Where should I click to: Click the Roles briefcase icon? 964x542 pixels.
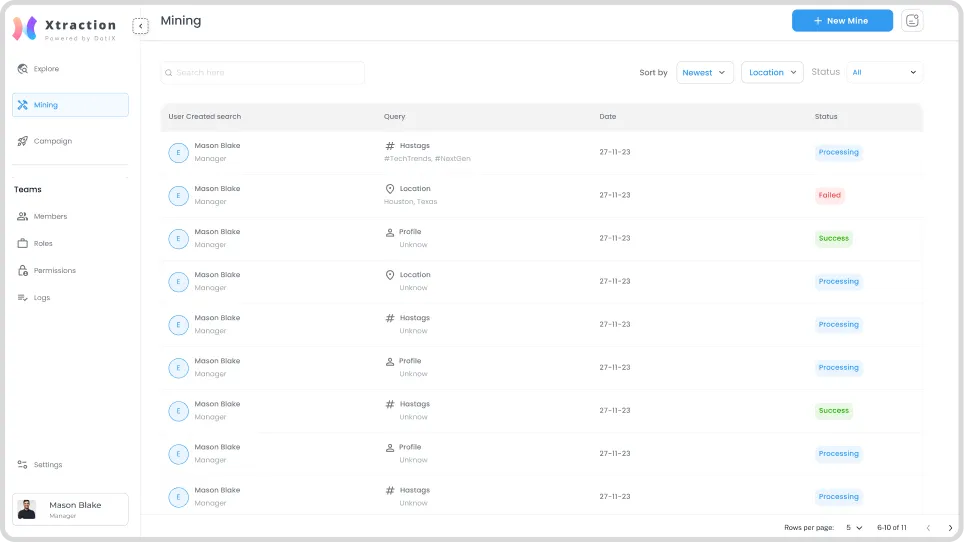pos(23,243)
